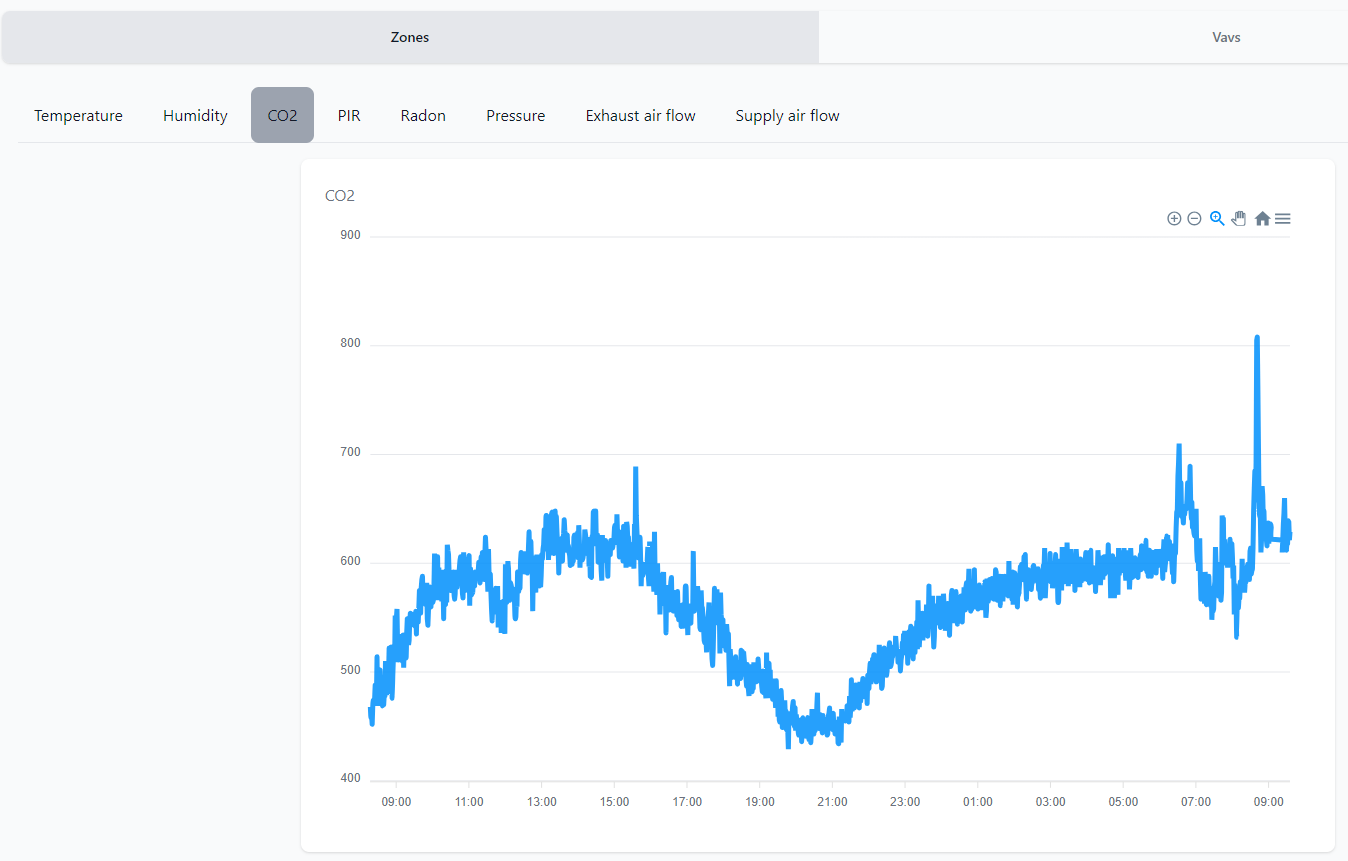The image size is (1348, 861).
Task: Click the zoom in icon on chart
Action: (x=1174, y=219)
